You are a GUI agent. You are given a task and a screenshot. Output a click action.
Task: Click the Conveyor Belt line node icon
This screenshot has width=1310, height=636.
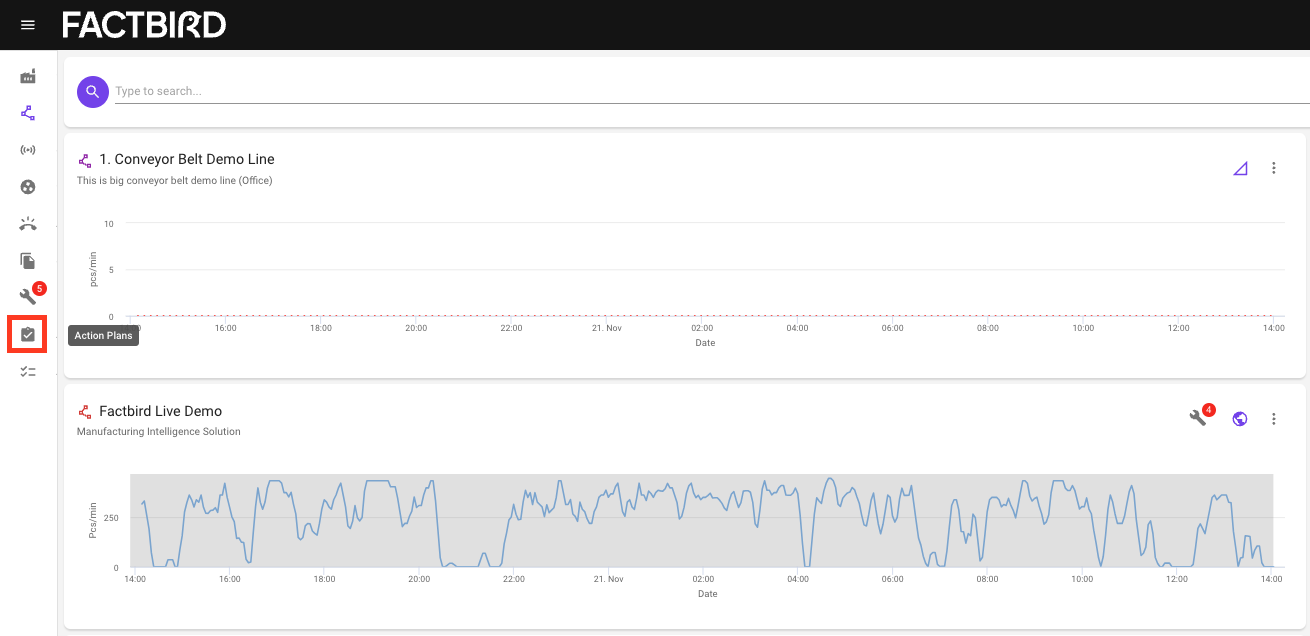point(85,160)
